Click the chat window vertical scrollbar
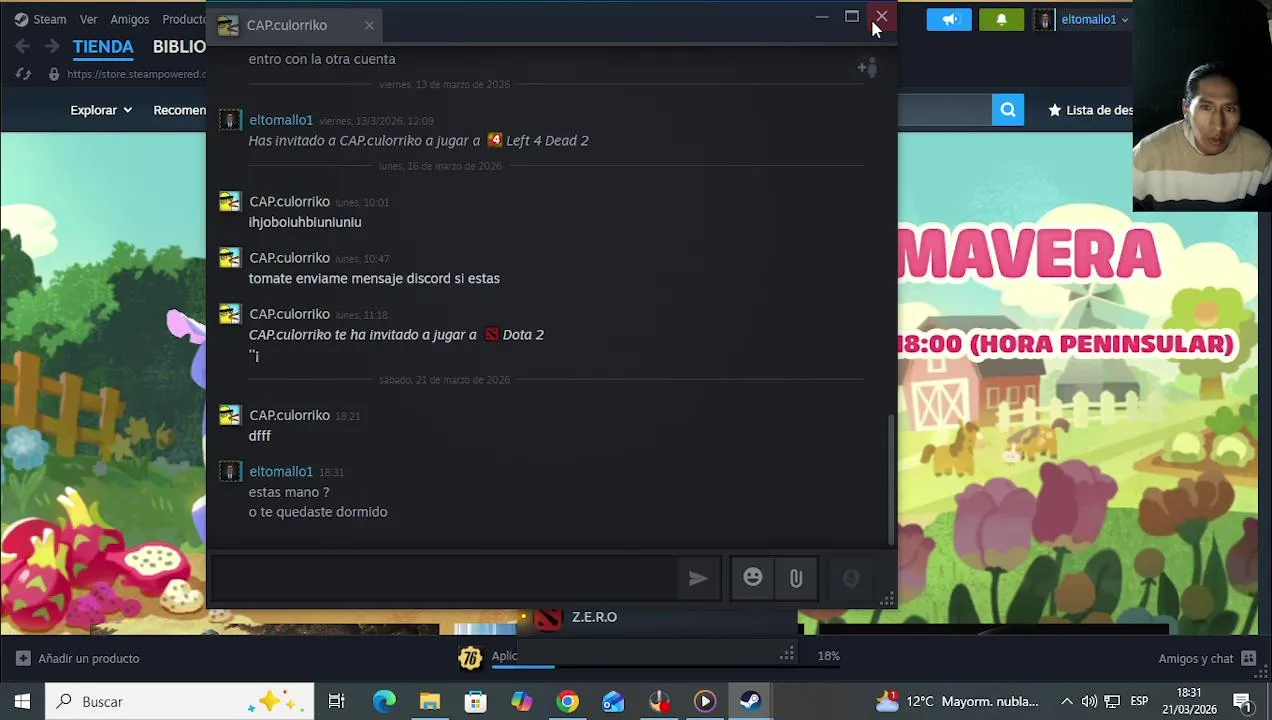This screenshot has width=1272, height=720. coord(890,480)
